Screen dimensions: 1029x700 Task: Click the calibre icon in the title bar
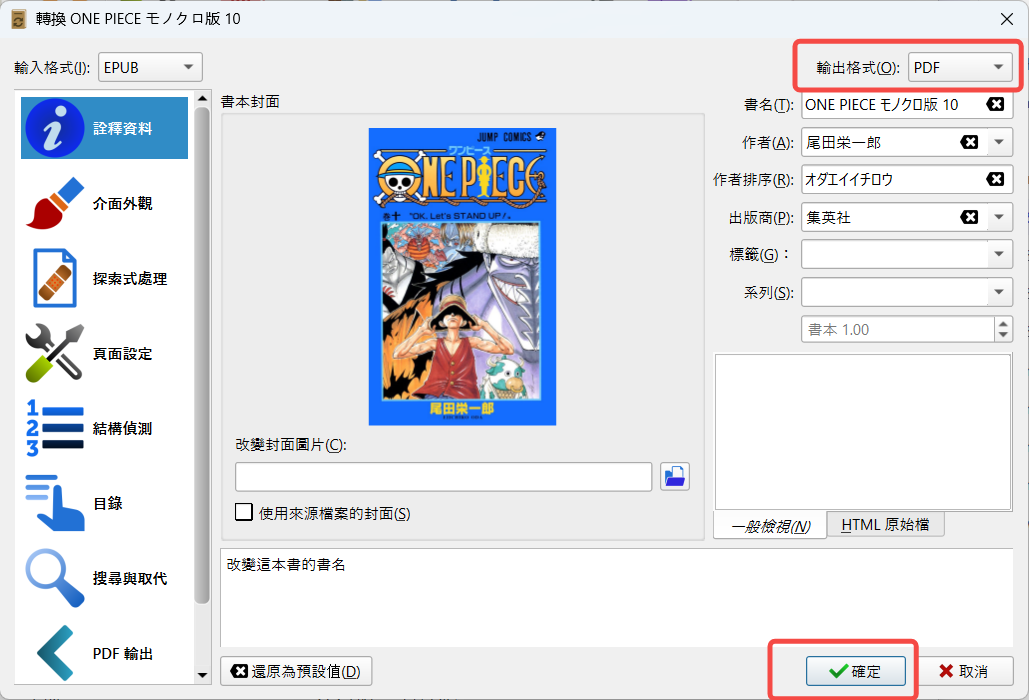(x=18, y=19)
